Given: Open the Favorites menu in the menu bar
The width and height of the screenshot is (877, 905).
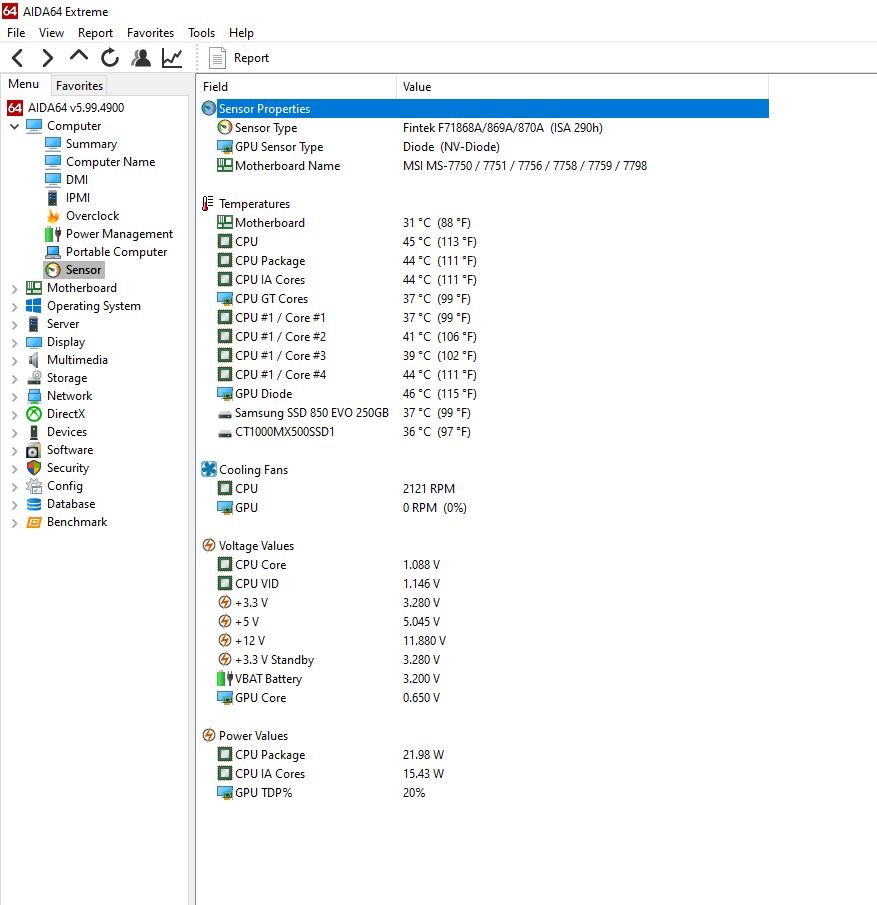Looking at the screenshot, I should 150,33.
